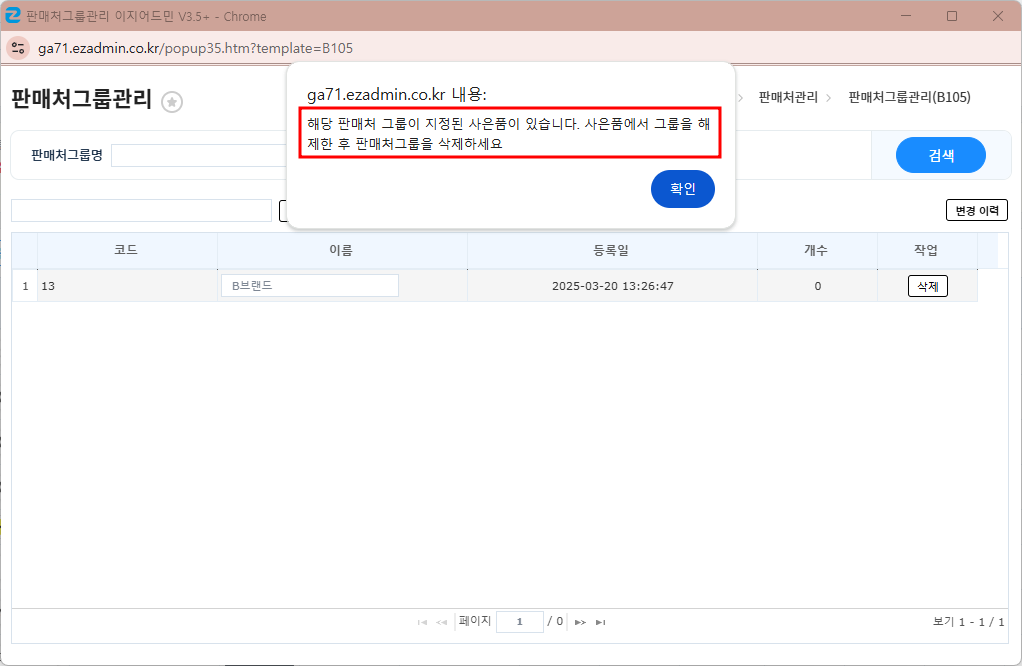Go to first page using pager icon

click(x=422, y=622)
